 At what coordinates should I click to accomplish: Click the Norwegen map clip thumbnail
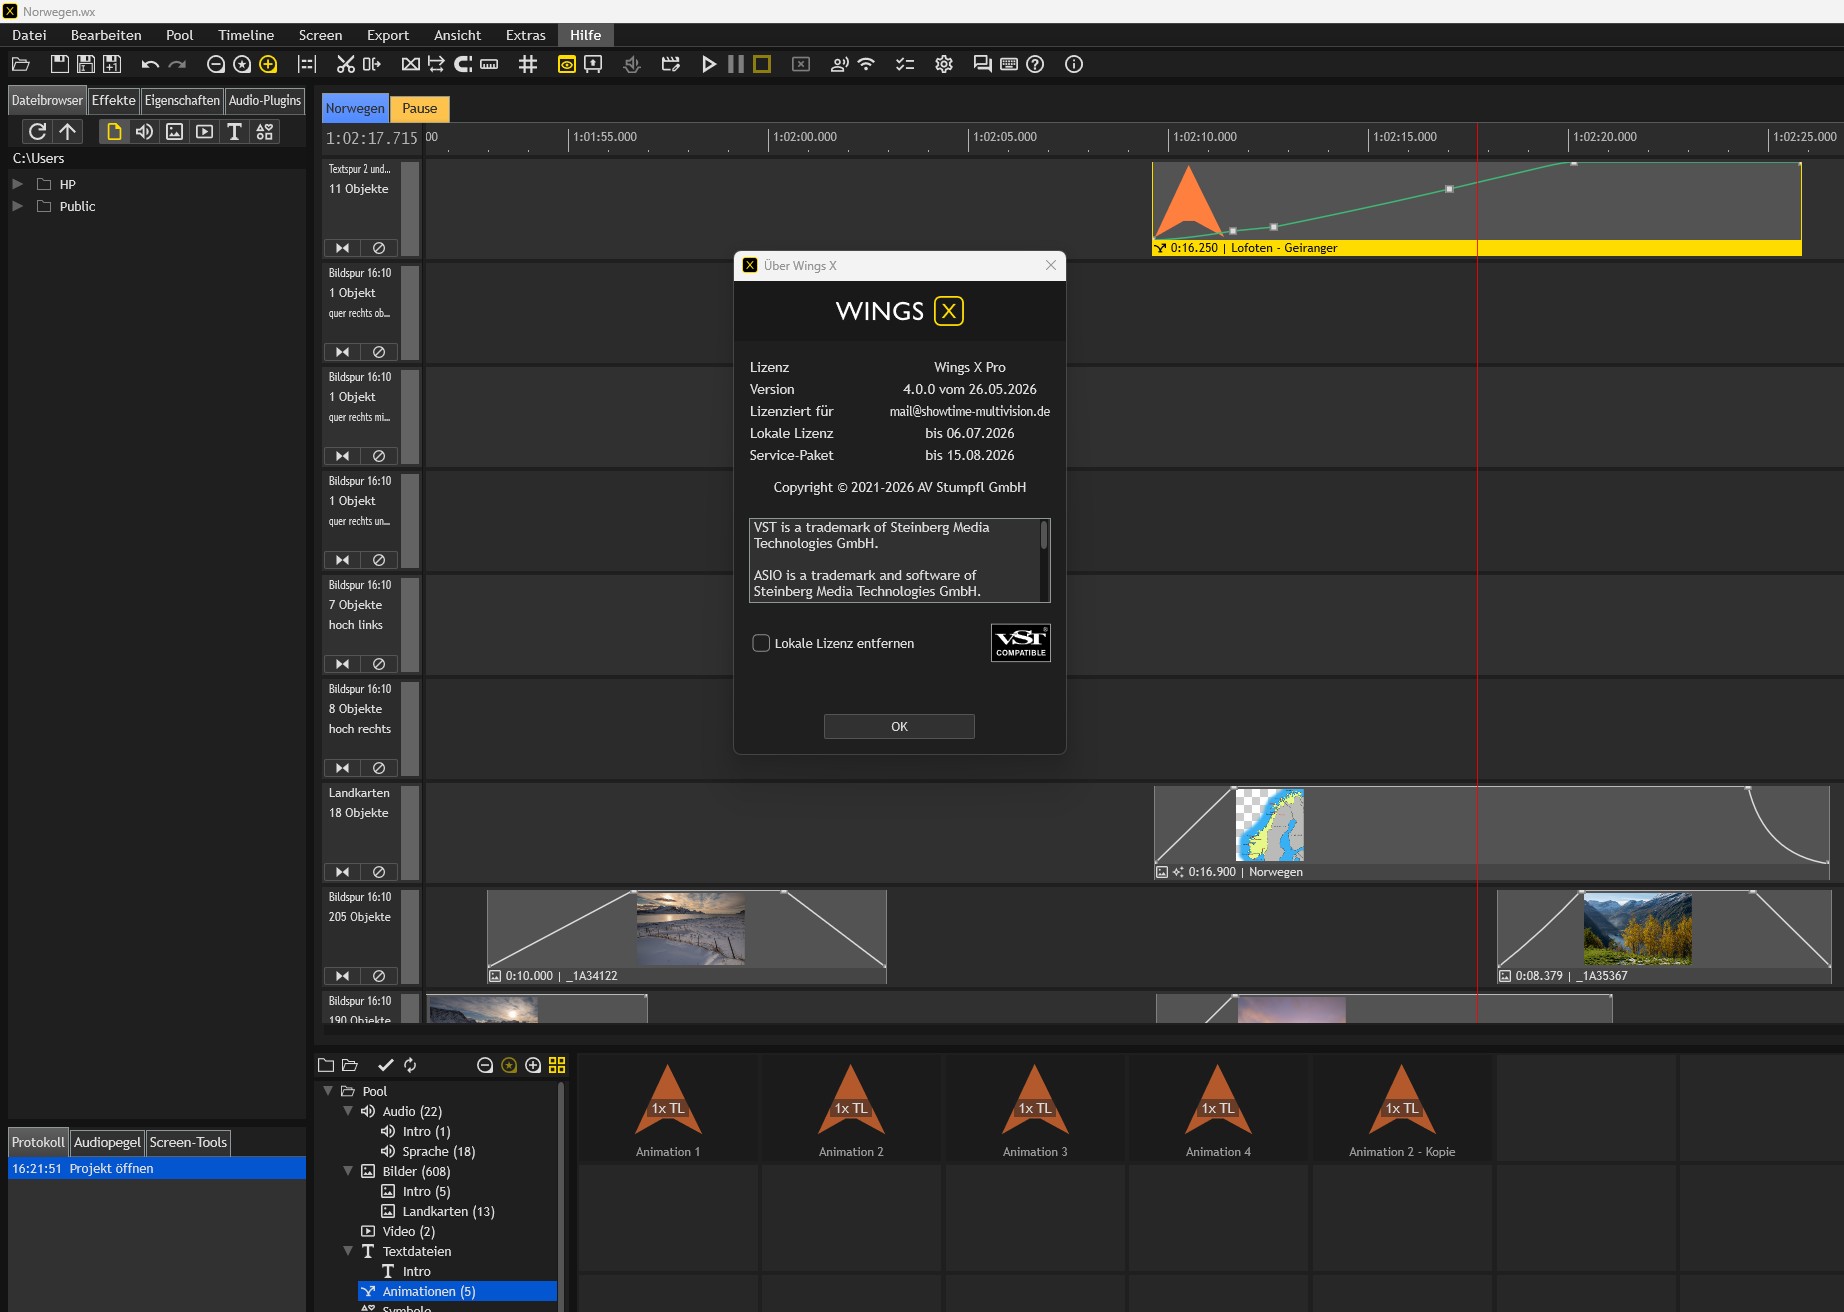coord(1270,825)
